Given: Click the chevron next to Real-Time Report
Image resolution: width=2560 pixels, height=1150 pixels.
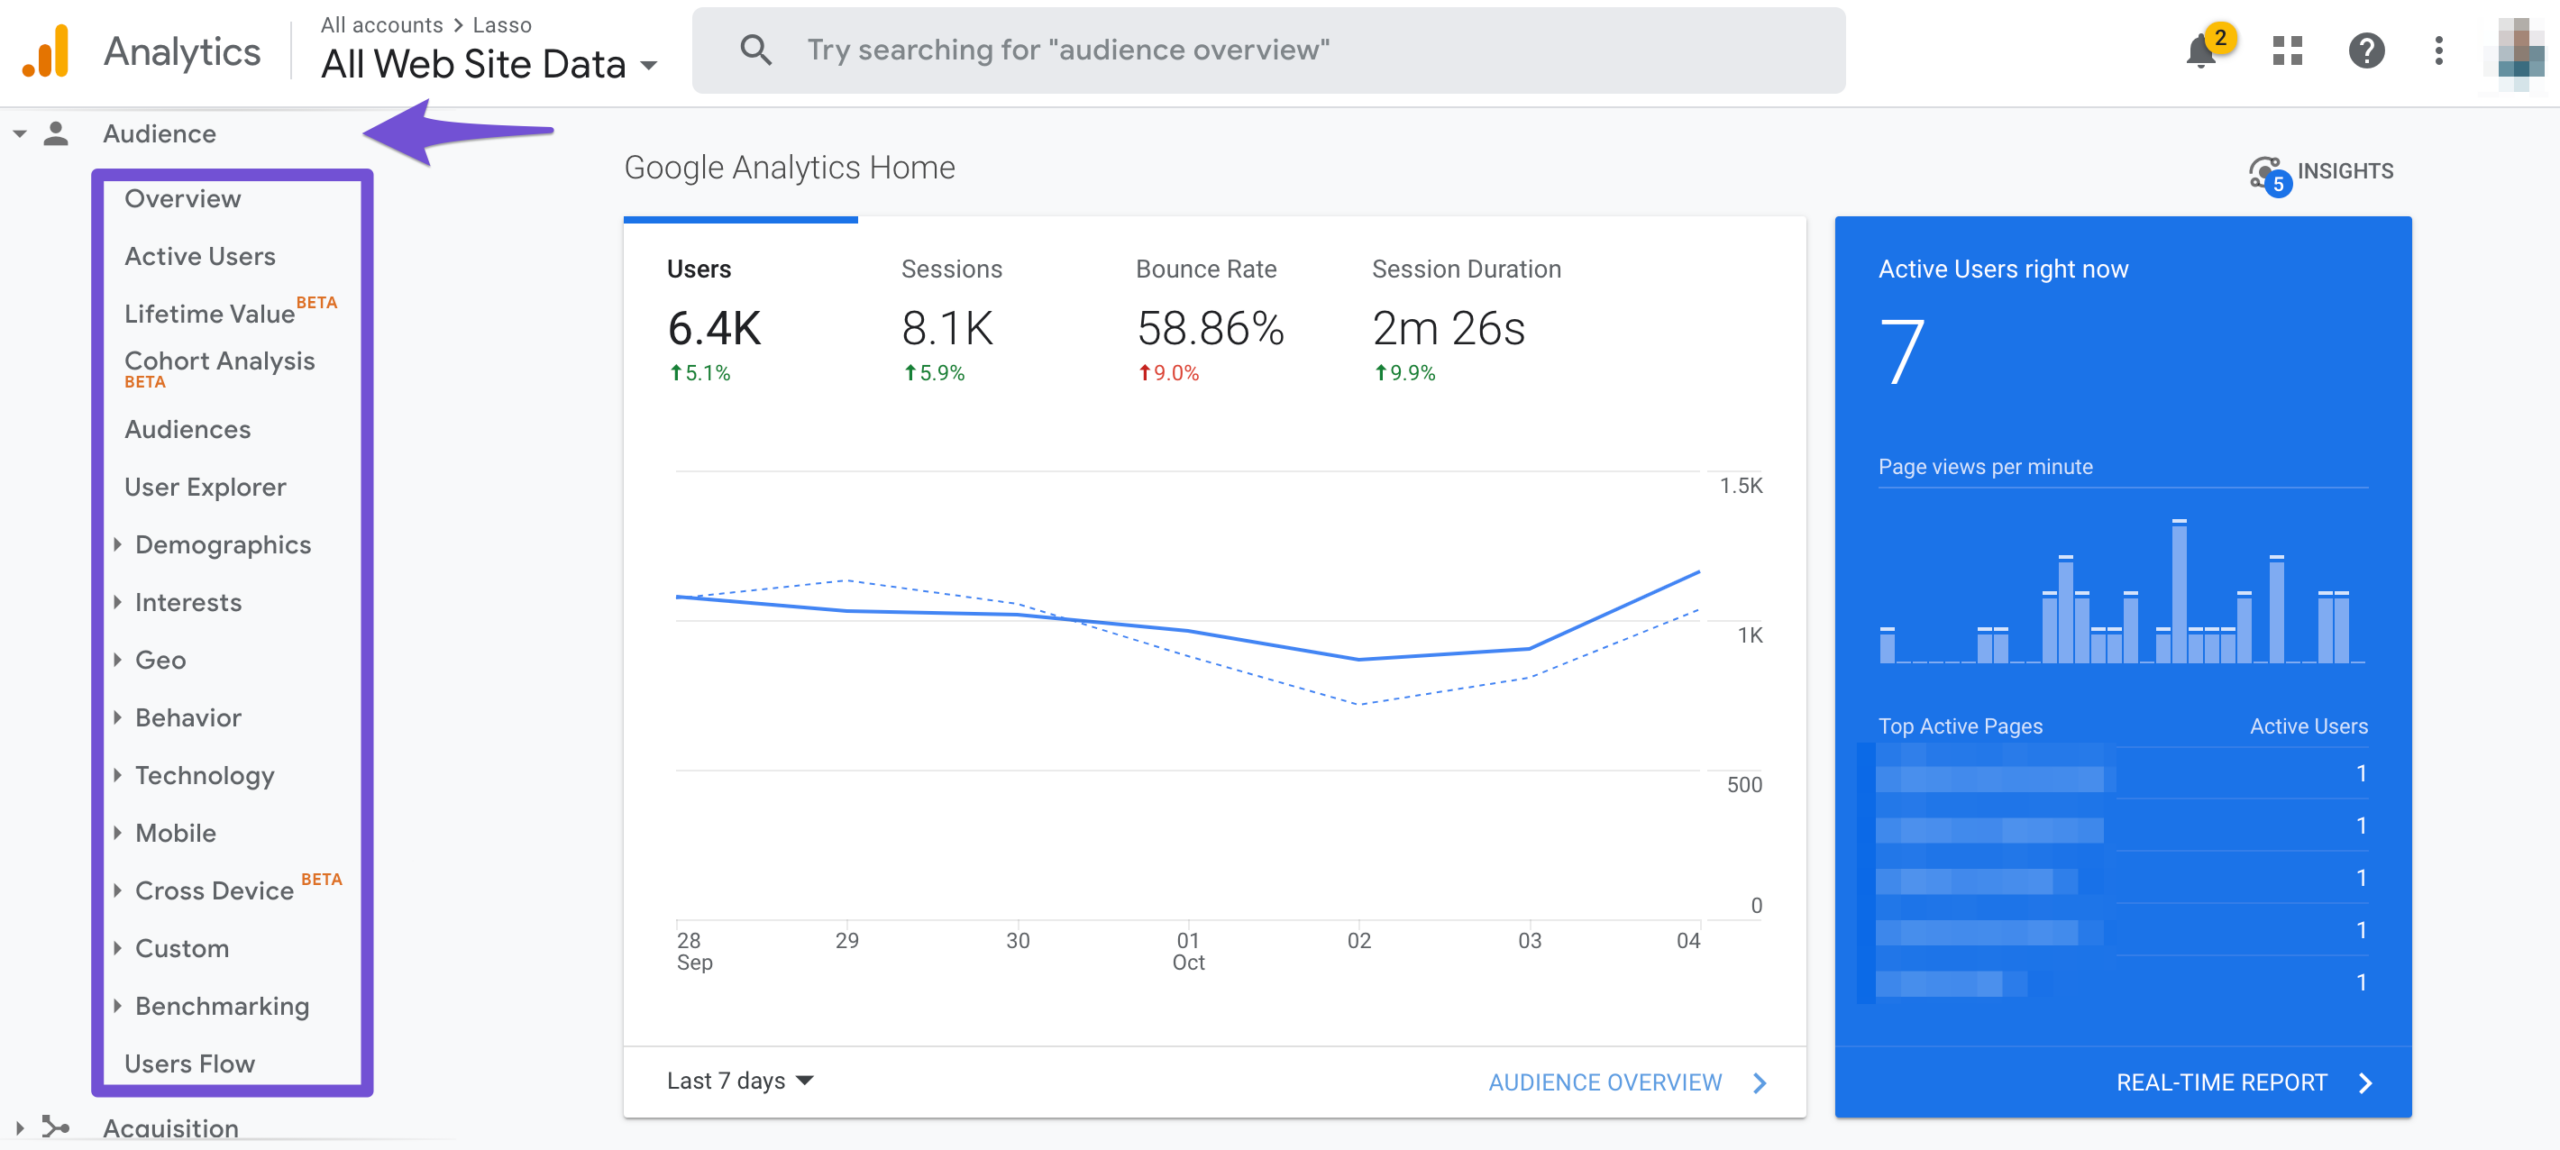Looking at the screenshot, I should click(x=2366, y=1083).
